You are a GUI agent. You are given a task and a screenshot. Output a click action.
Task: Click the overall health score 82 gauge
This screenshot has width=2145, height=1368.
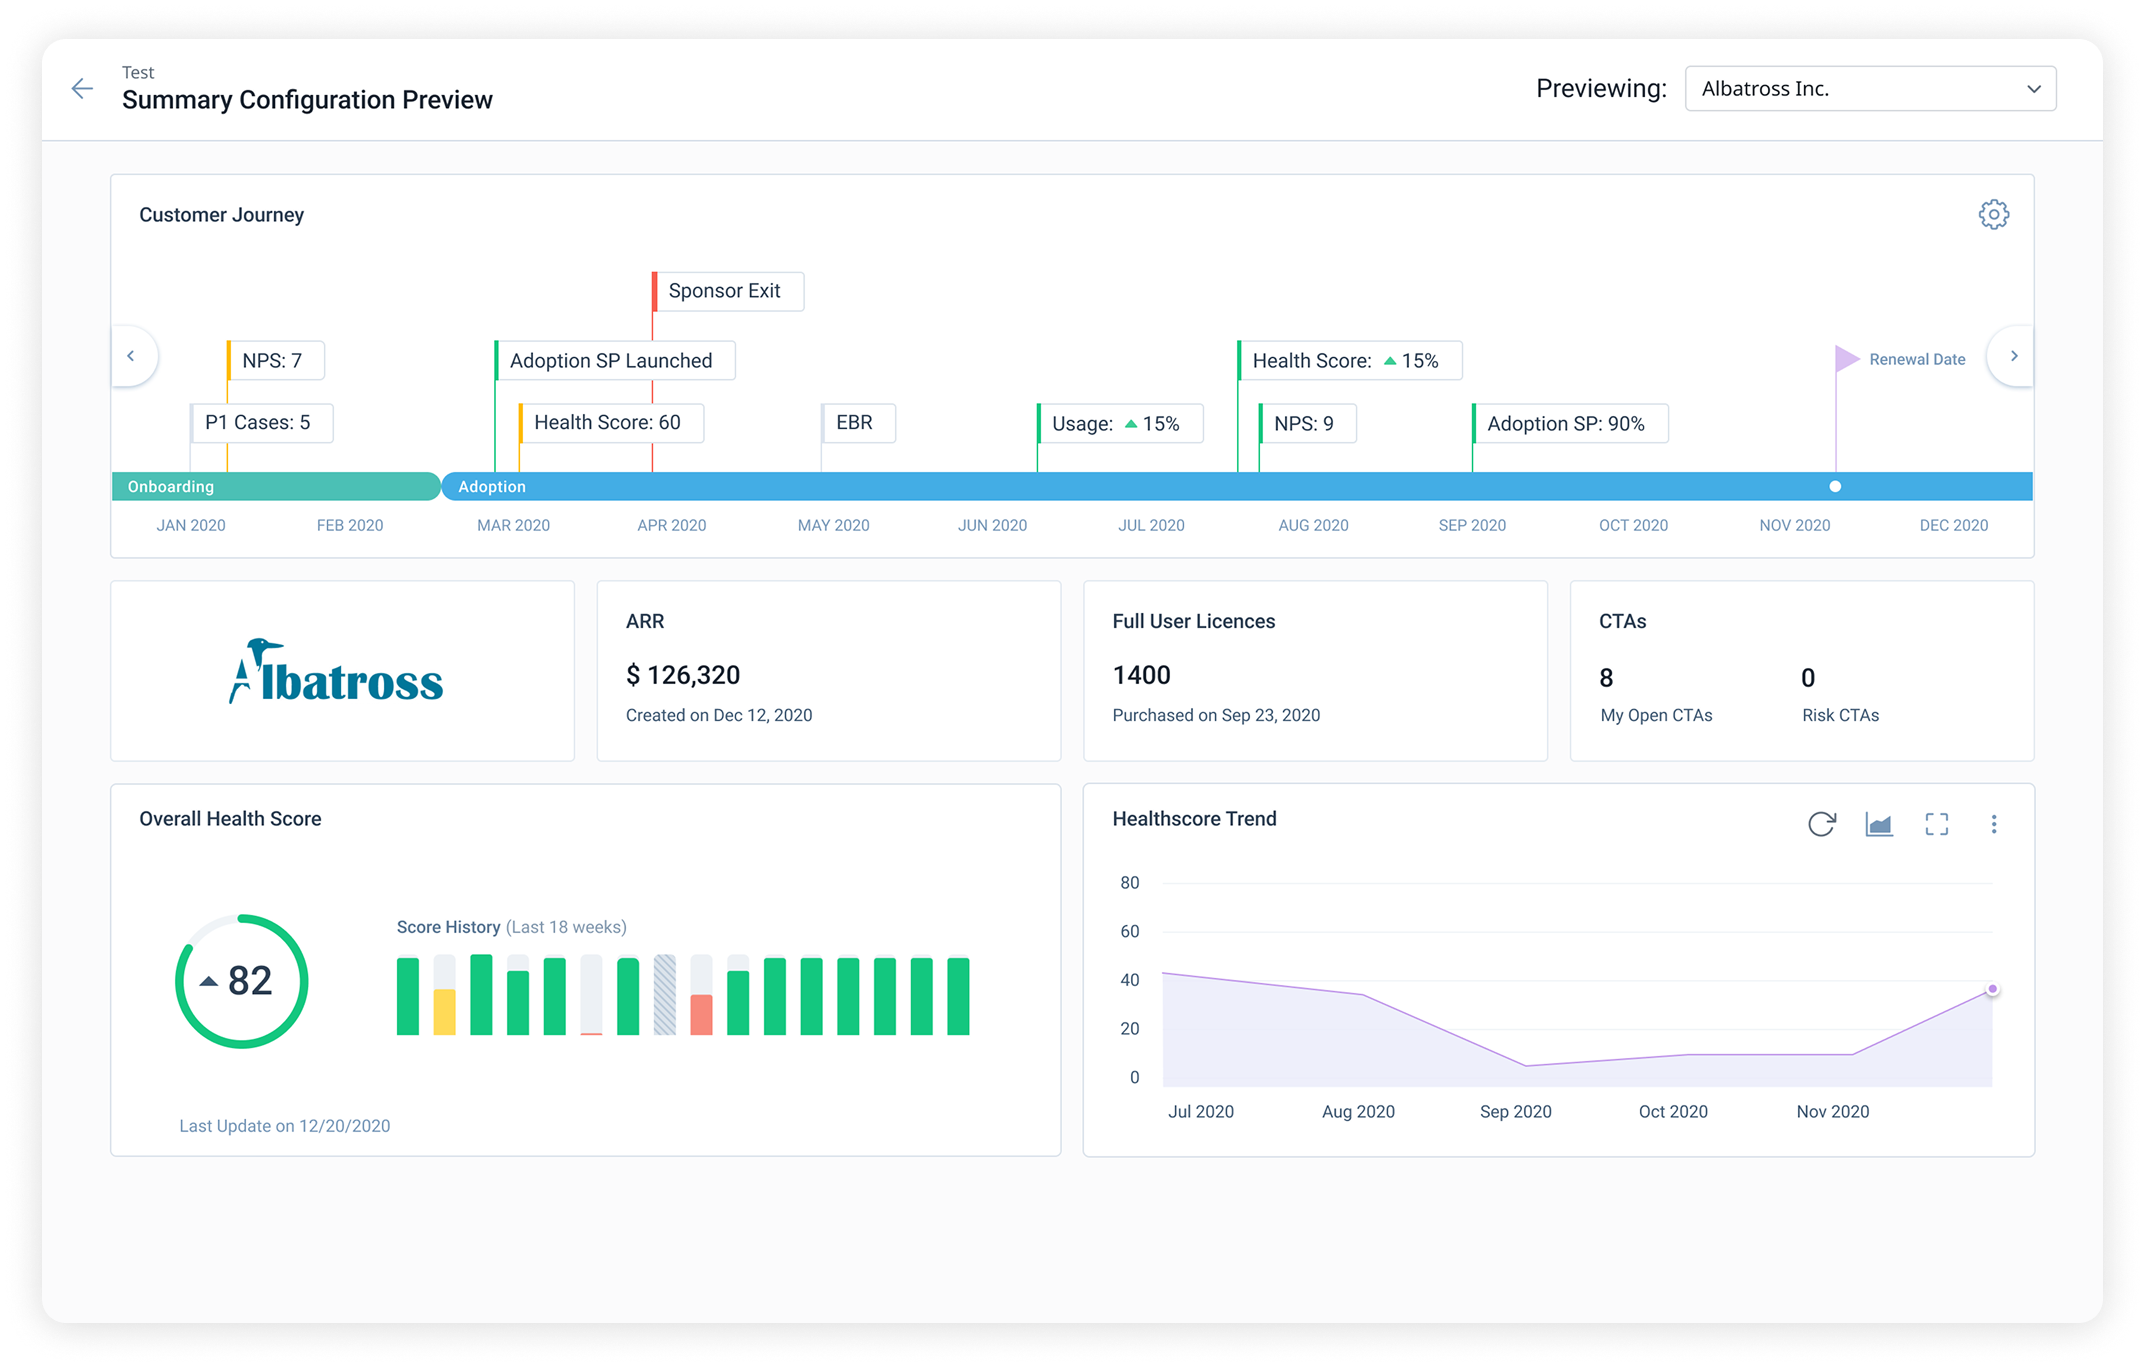[241, 981]
